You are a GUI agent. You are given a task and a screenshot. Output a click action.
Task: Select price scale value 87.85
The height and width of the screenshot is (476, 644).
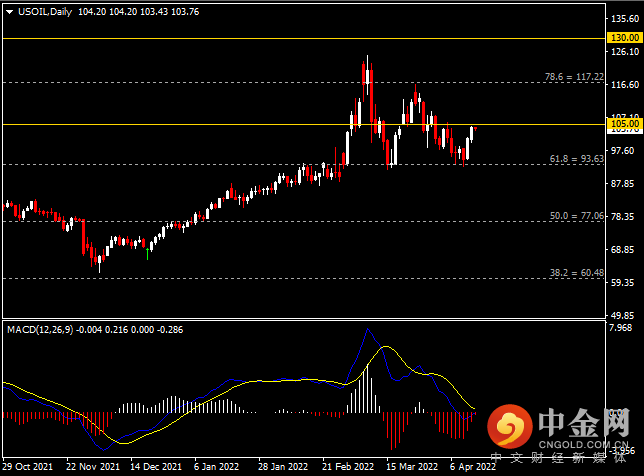tap(625, 184)
